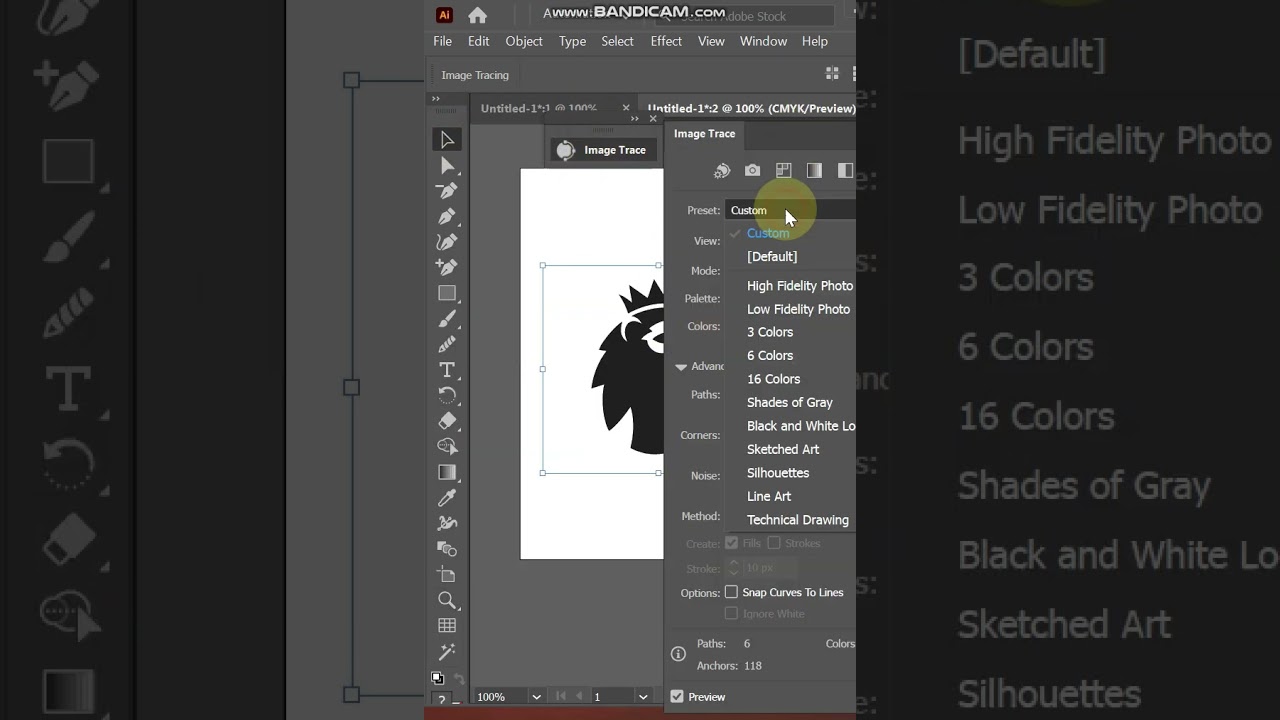
Task: Open the Arrange Documents grid icon
Action: pyautogui.click(x=832, y=74)
